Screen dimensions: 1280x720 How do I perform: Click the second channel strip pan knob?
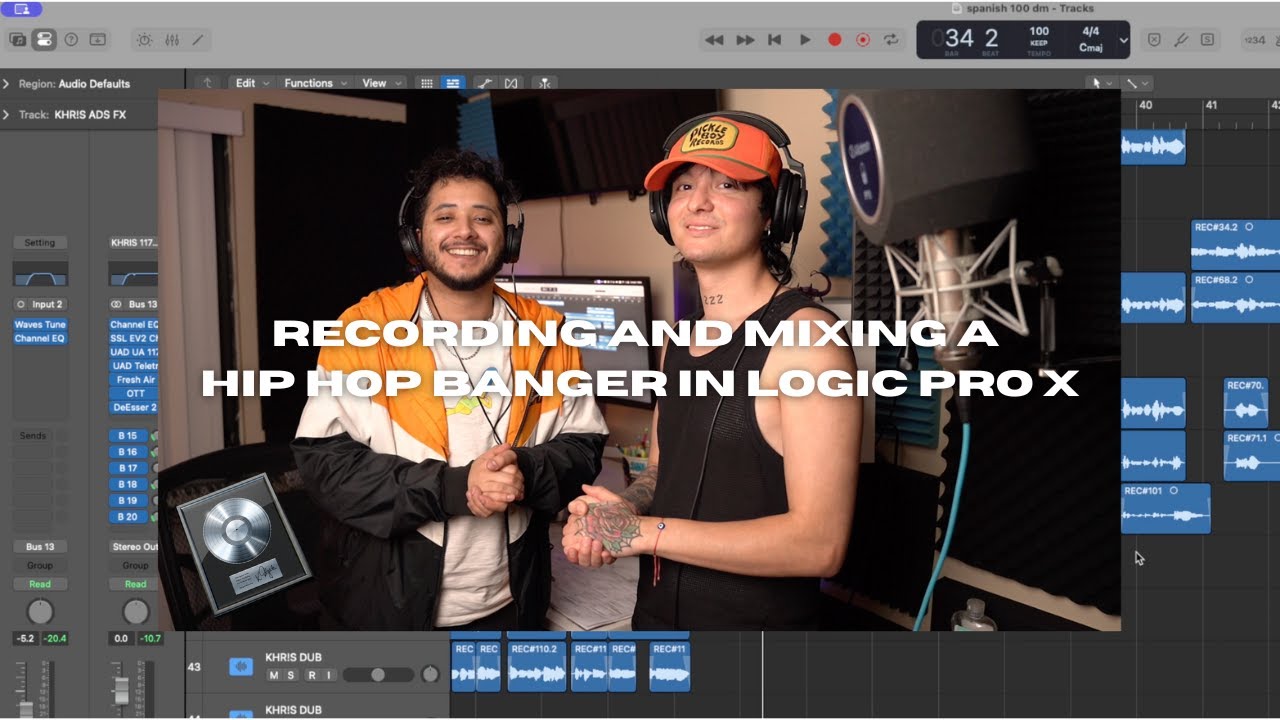point(135,611)
